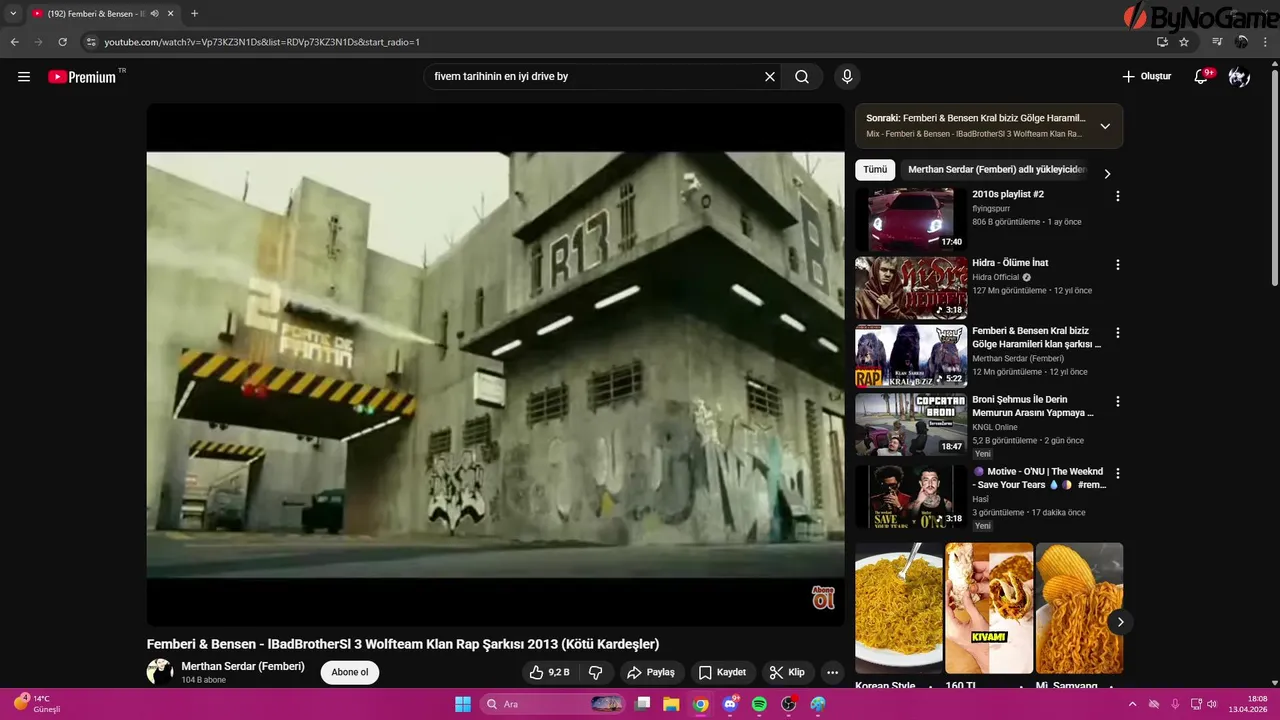The width and height of the screenshot is (1280, 720).
Task: Open weather widget showing 14°C
Action: pyautogui.click(x=37, y=703)
